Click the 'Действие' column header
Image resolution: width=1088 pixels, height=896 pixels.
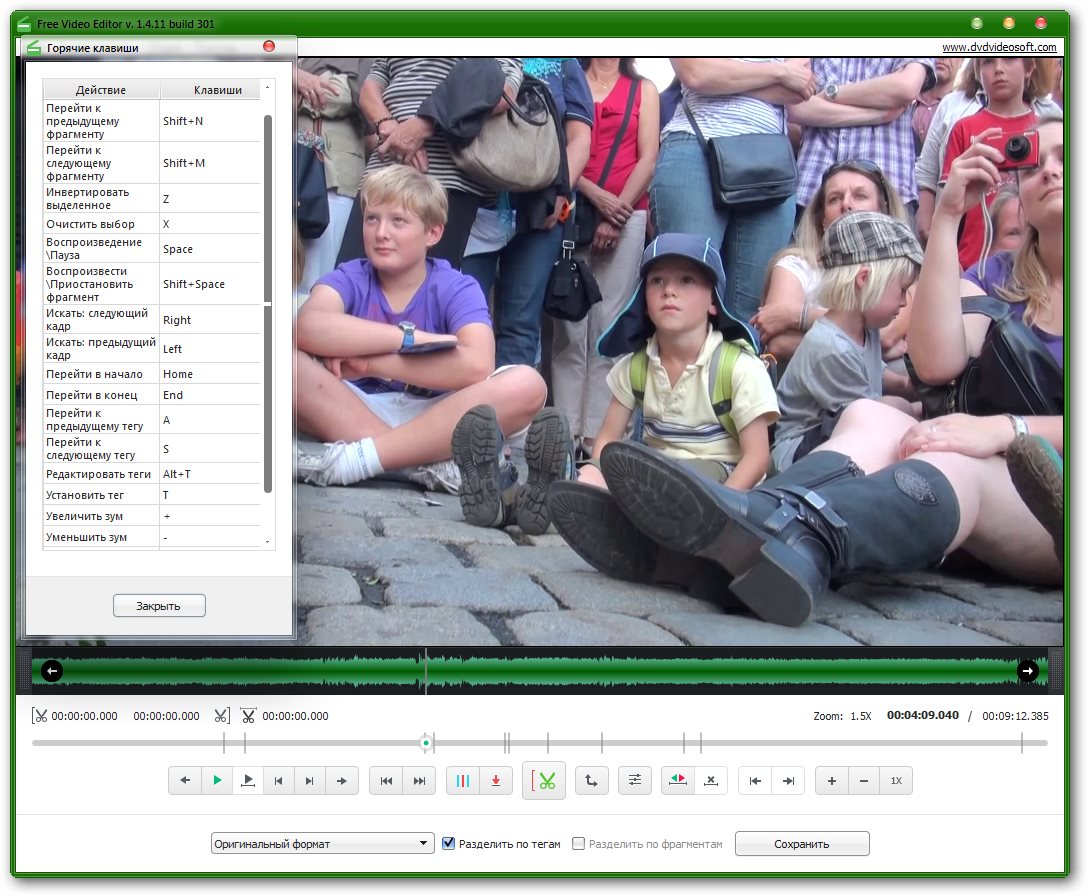tap(101, 90)
